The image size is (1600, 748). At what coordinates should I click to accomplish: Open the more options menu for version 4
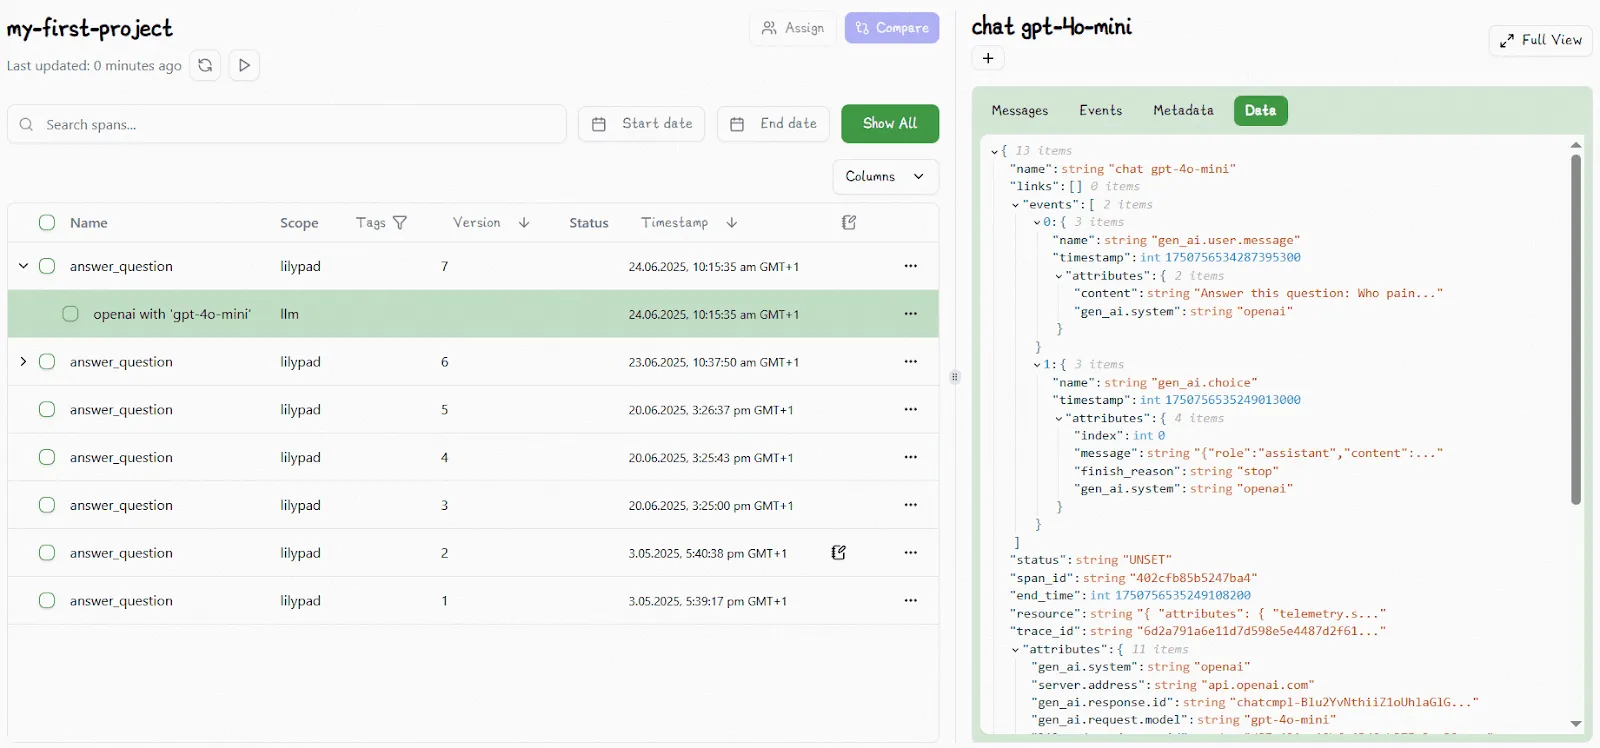tap(911, 457)
